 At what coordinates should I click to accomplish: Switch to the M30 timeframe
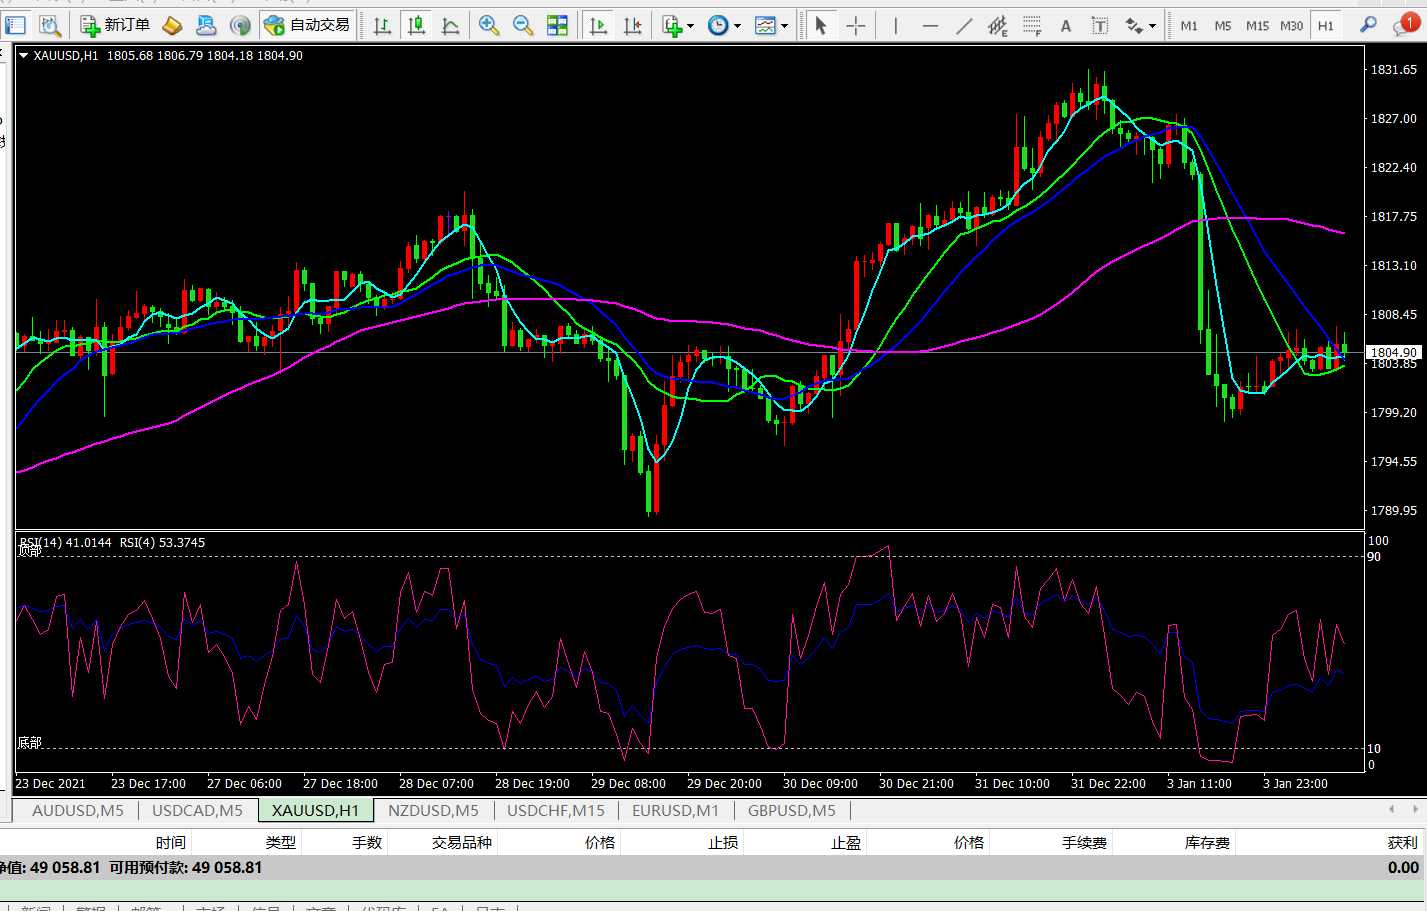pyautogui.click(x=1291, y=25)
